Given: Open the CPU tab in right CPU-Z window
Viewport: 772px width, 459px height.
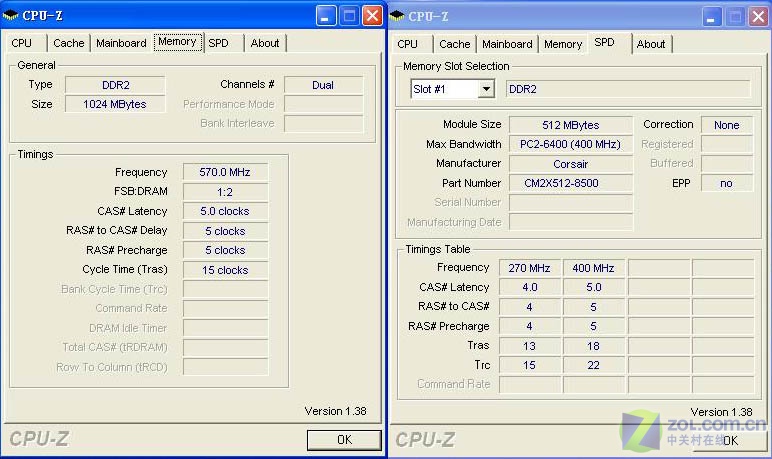Looking at the screenshot, I should (408, 44).
